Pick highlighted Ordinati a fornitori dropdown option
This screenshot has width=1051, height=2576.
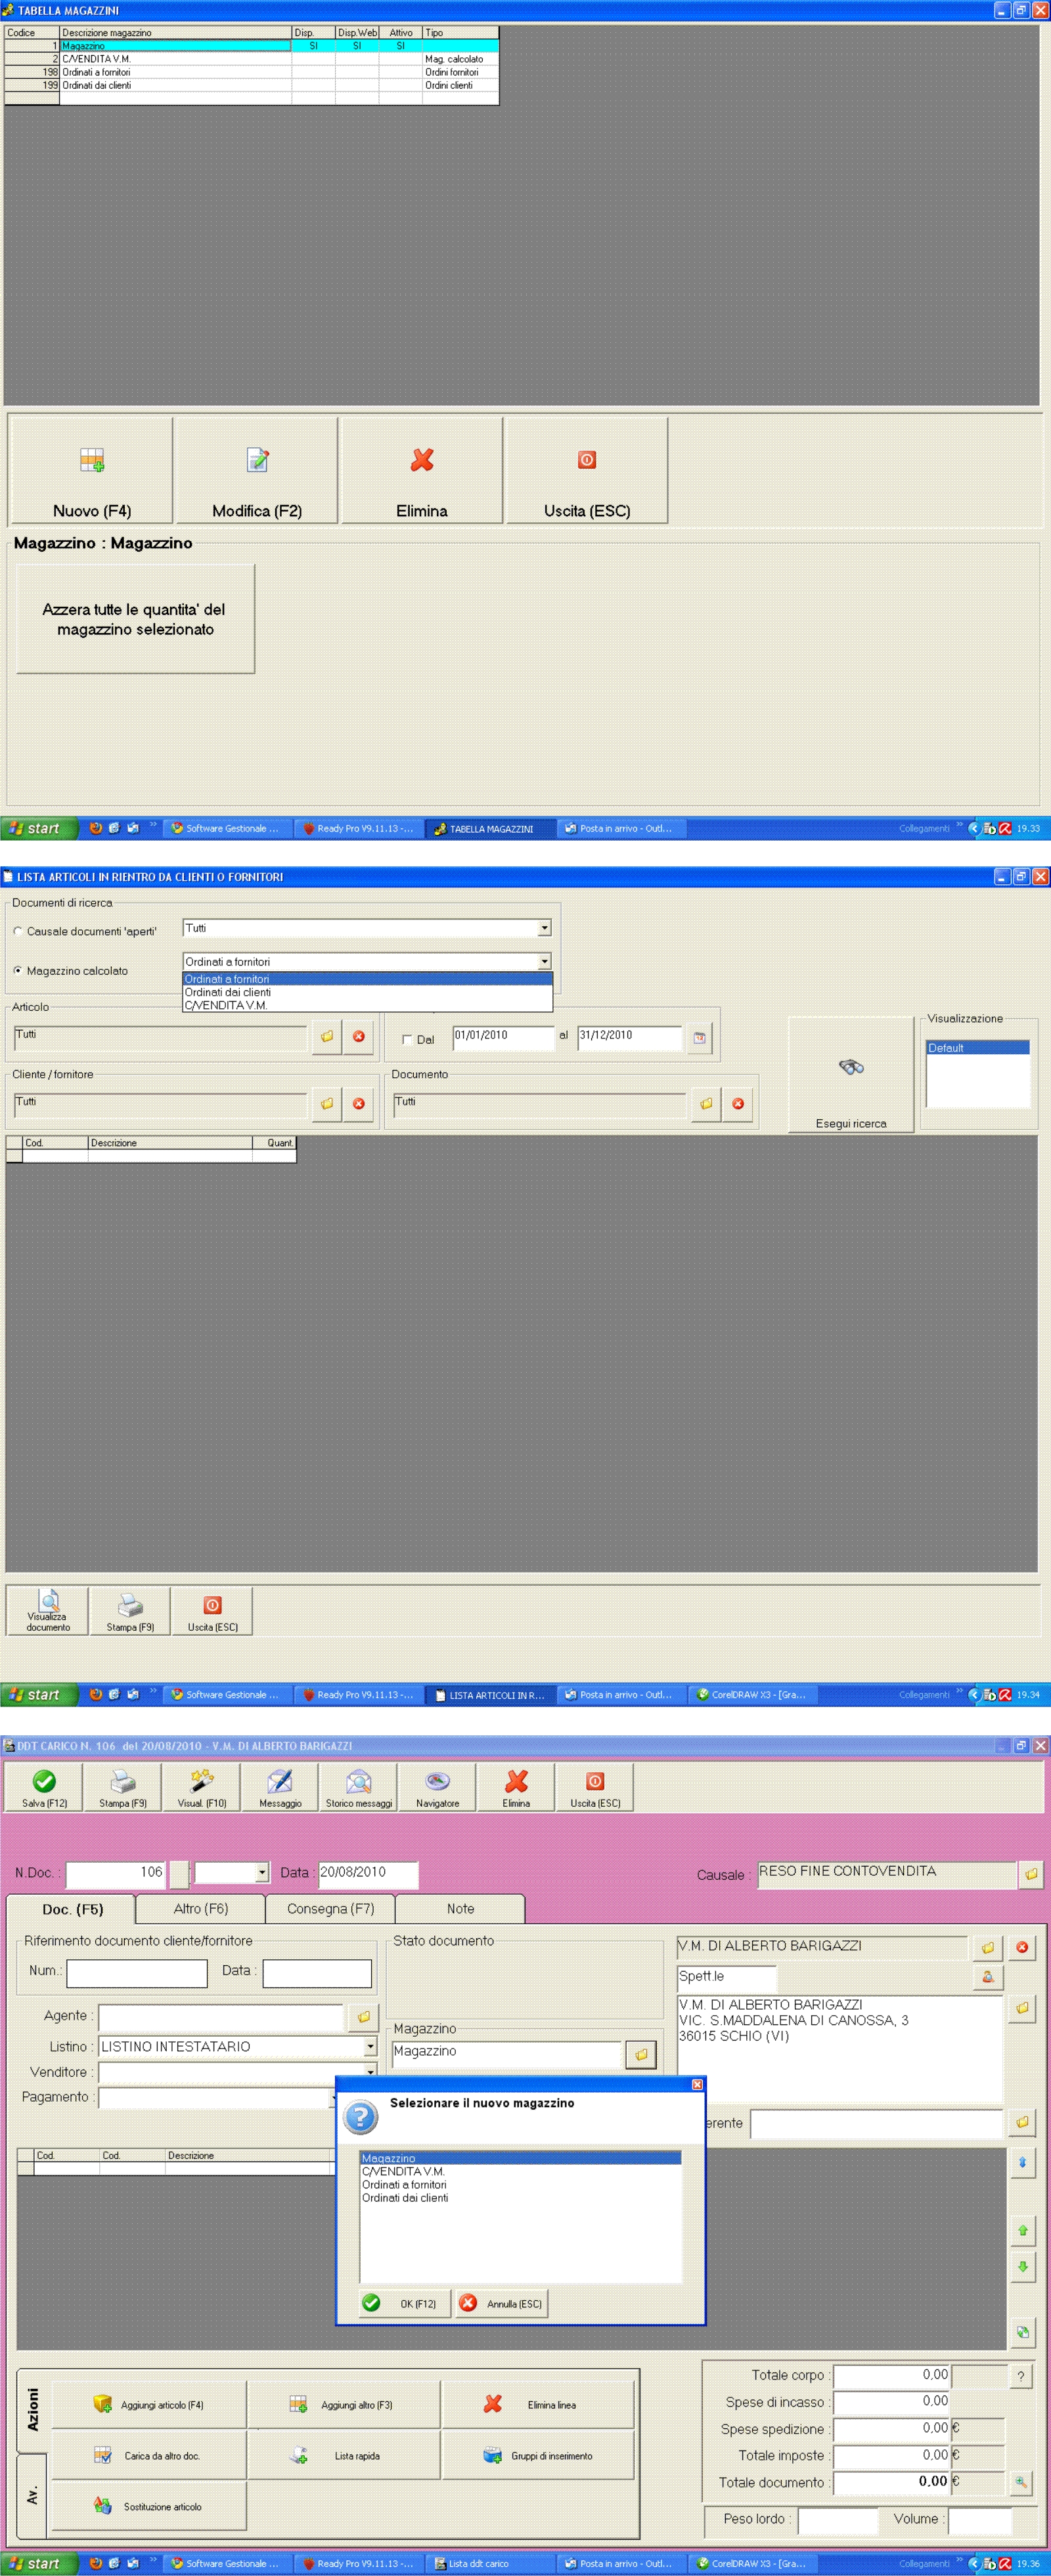click(367, 979)
